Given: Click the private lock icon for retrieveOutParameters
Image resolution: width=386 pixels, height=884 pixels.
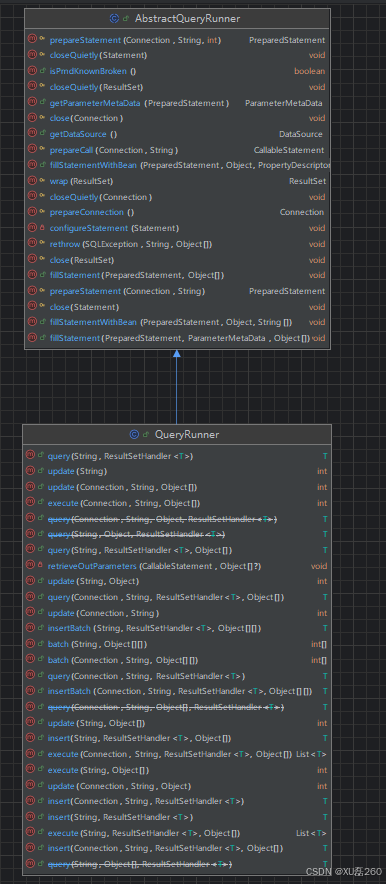Looking at the screenshot, I should (x=41, y=565).
